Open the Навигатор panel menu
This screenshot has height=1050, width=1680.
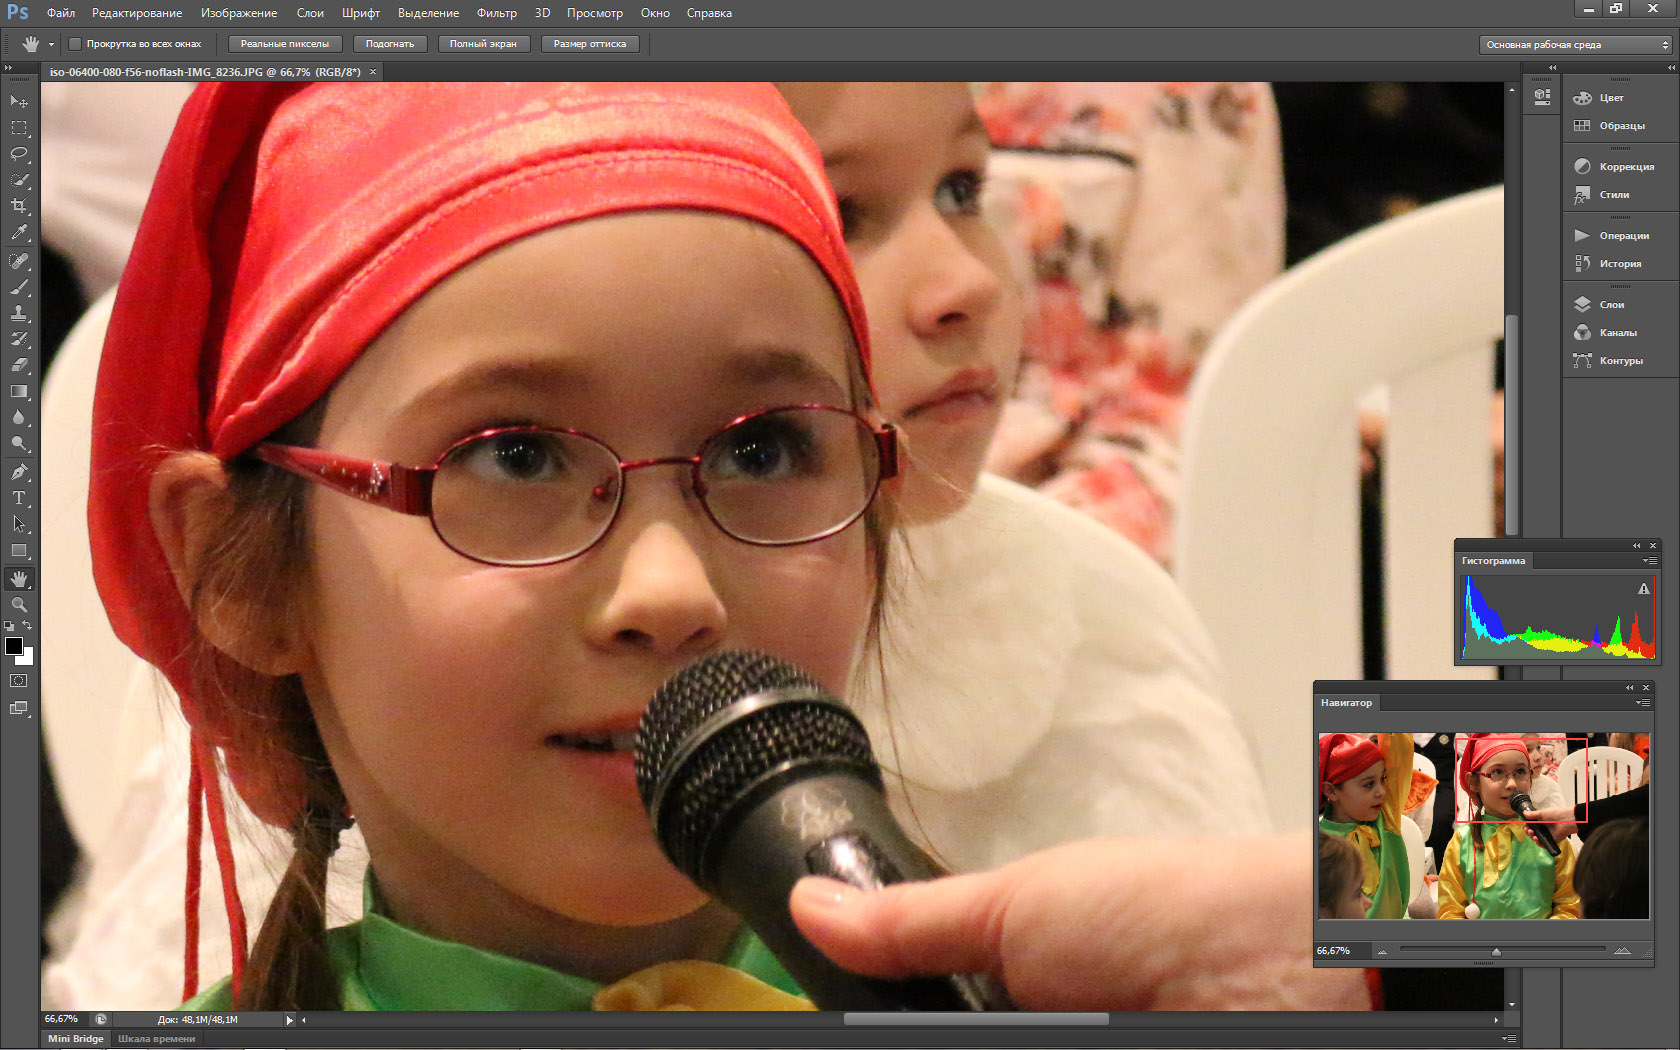click(x=1642, y=703)
